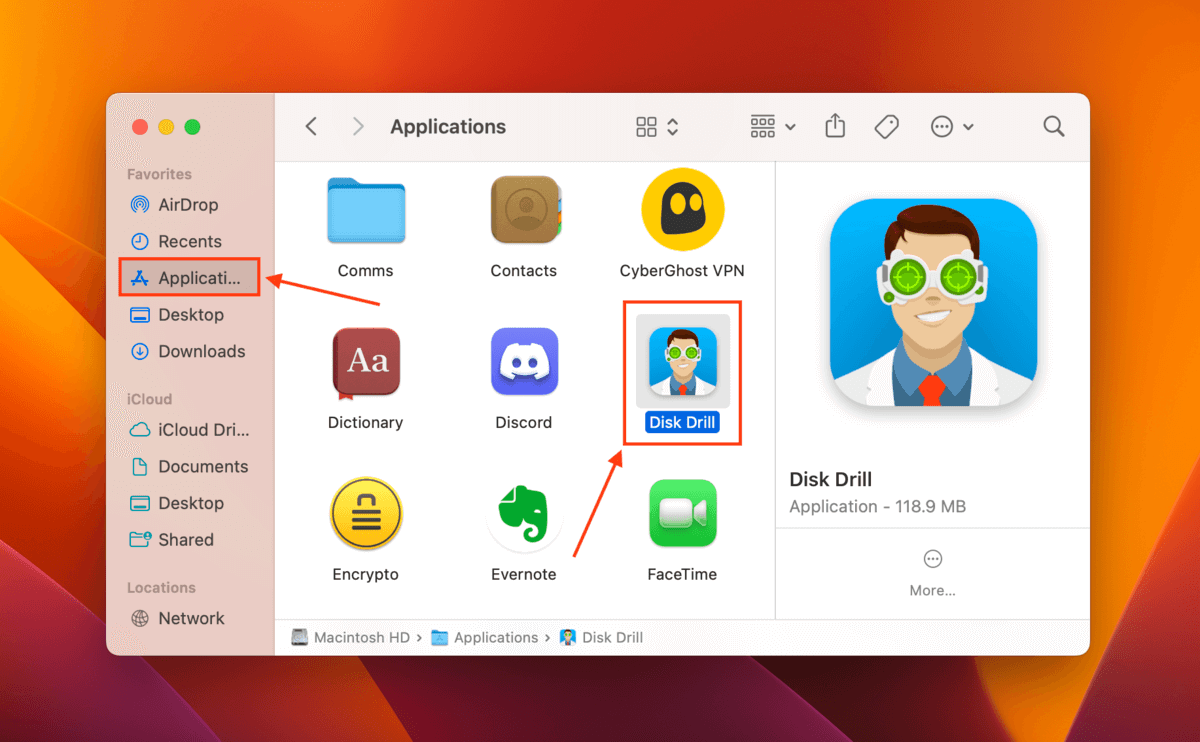Click the Encrypto file name label
This screenshot has height=742, width=1200.
365,575
